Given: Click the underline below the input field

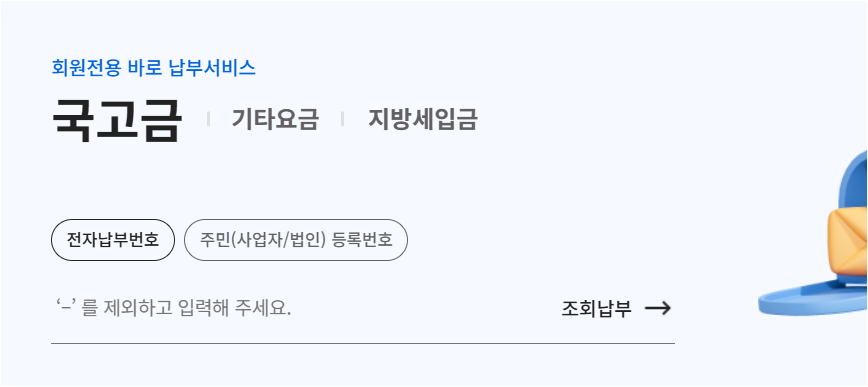Looking at the screenshot, I should (x=363, y=343).
